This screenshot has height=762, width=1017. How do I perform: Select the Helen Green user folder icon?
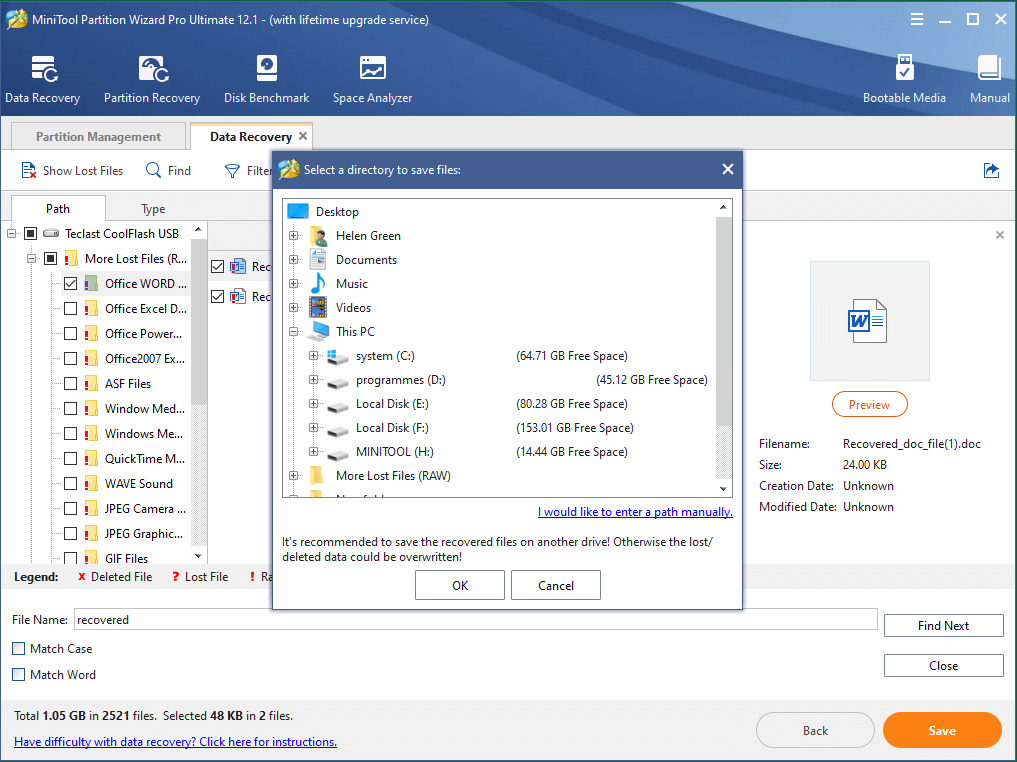(318, 235)
